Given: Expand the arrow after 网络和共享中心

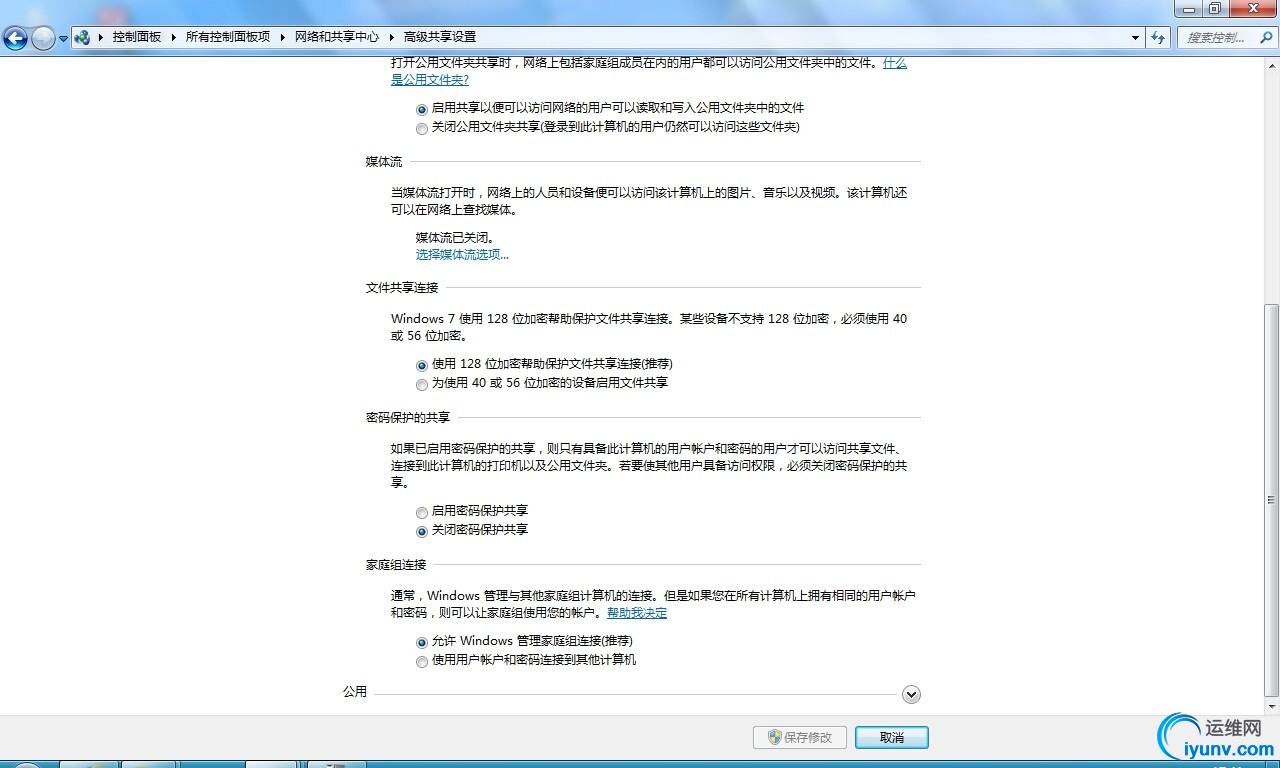Looking at the screenshot, I should coord(392,37).
